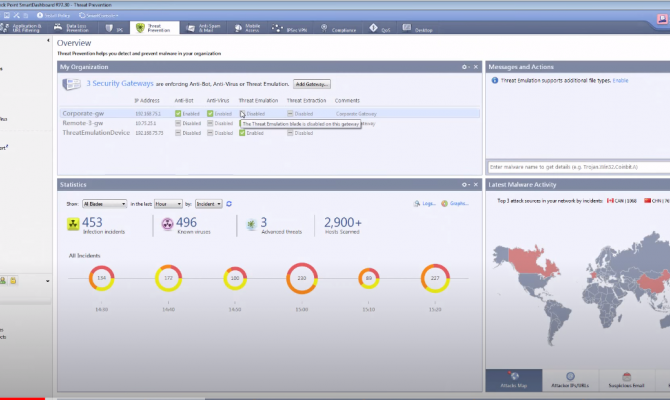This screenshot has width=670, height=400.
Task: Click the Advanced threats icon
Action: (249, 226)
